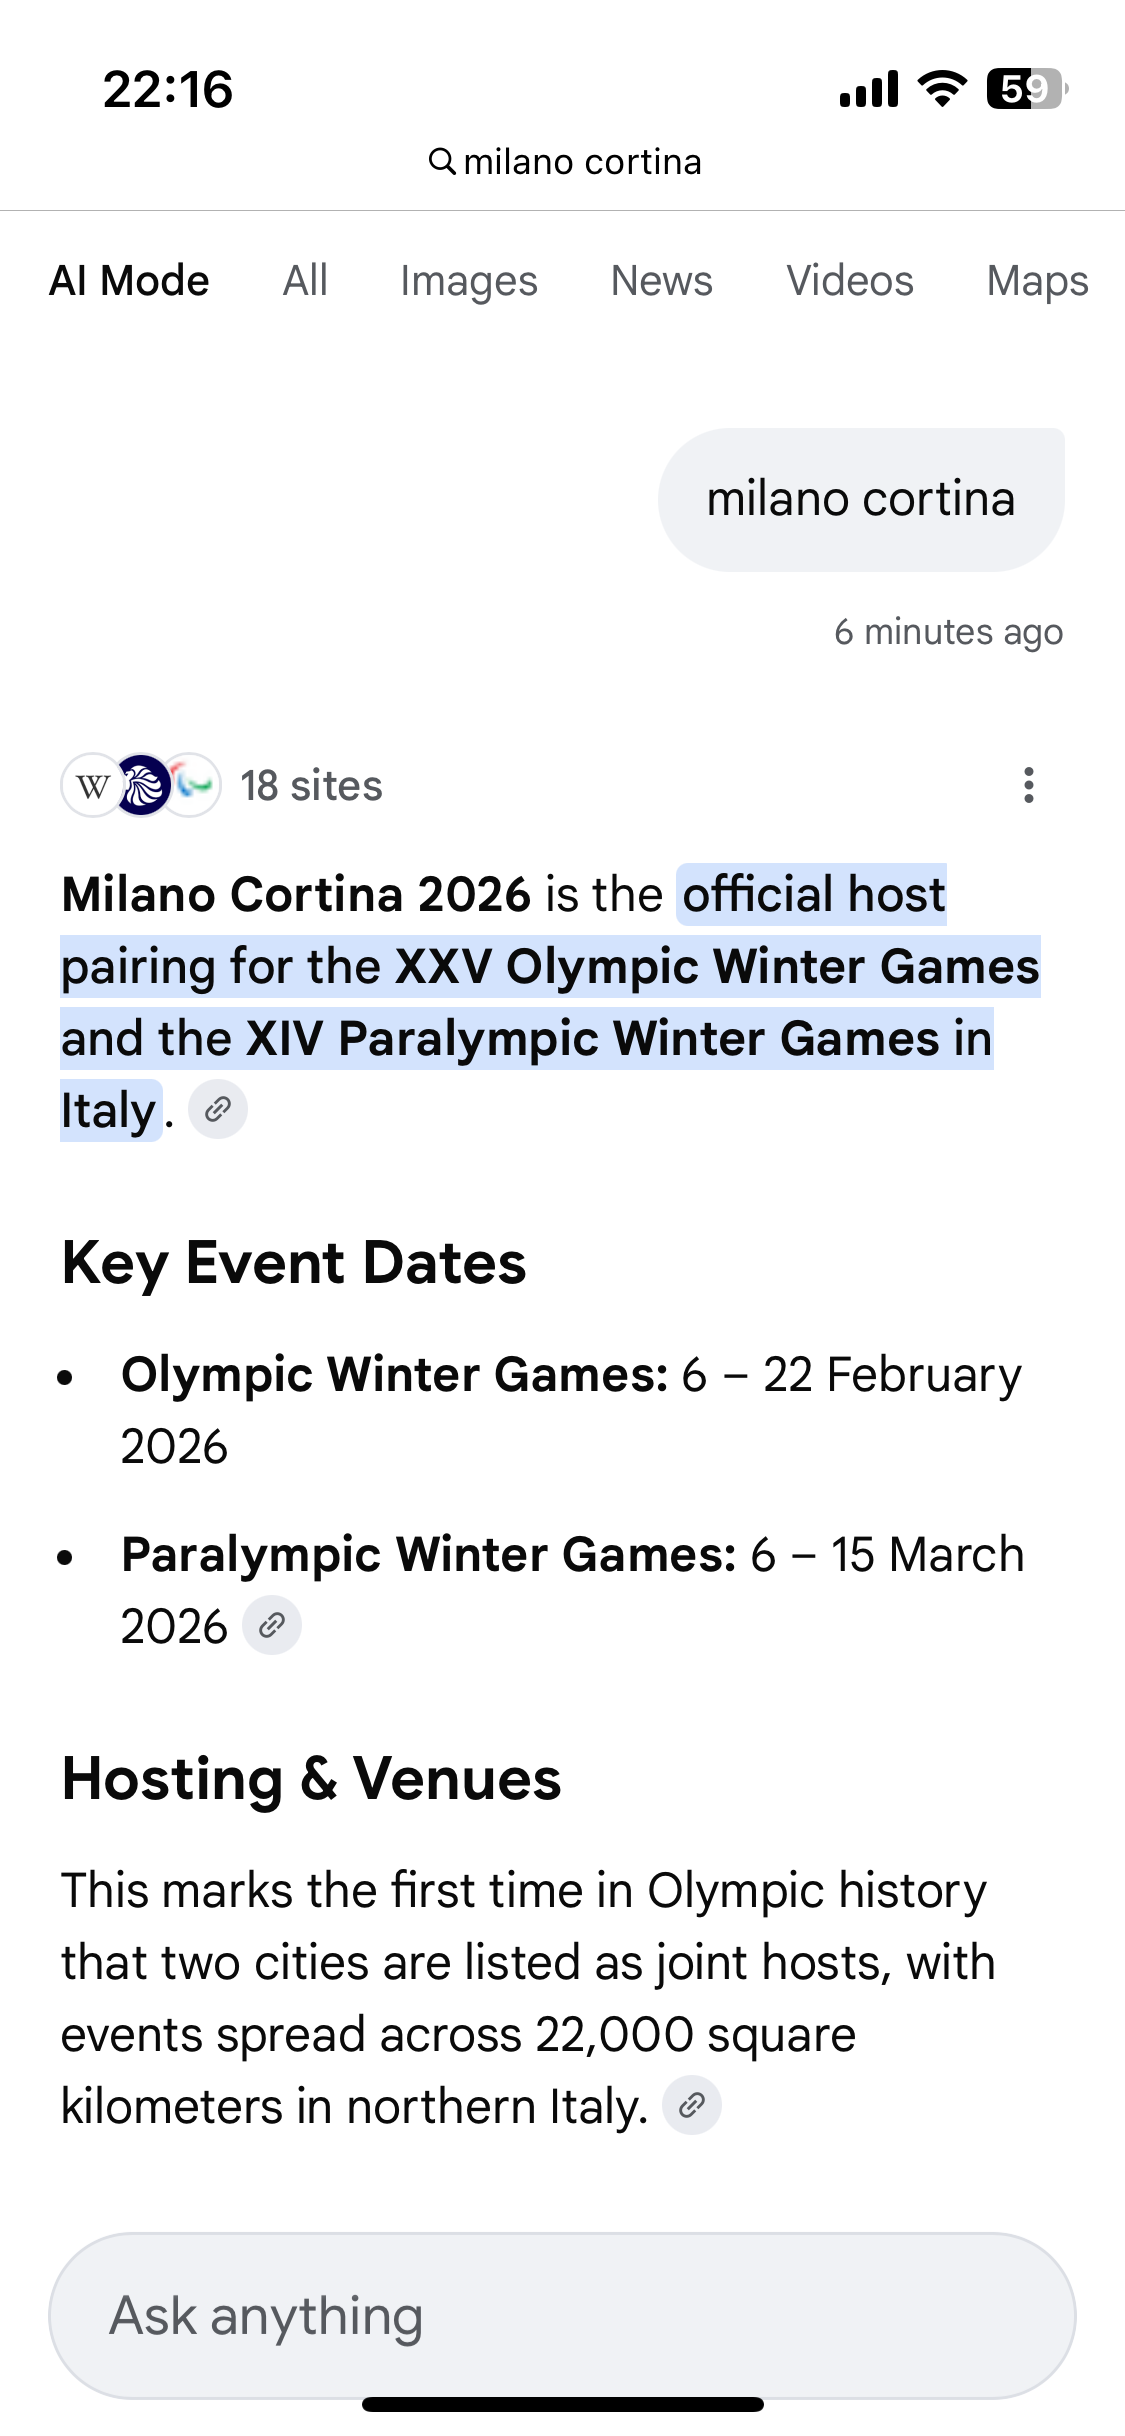Expand the 18 sites list
Screen dimensions: 1125x2436
tap(311, 786)
